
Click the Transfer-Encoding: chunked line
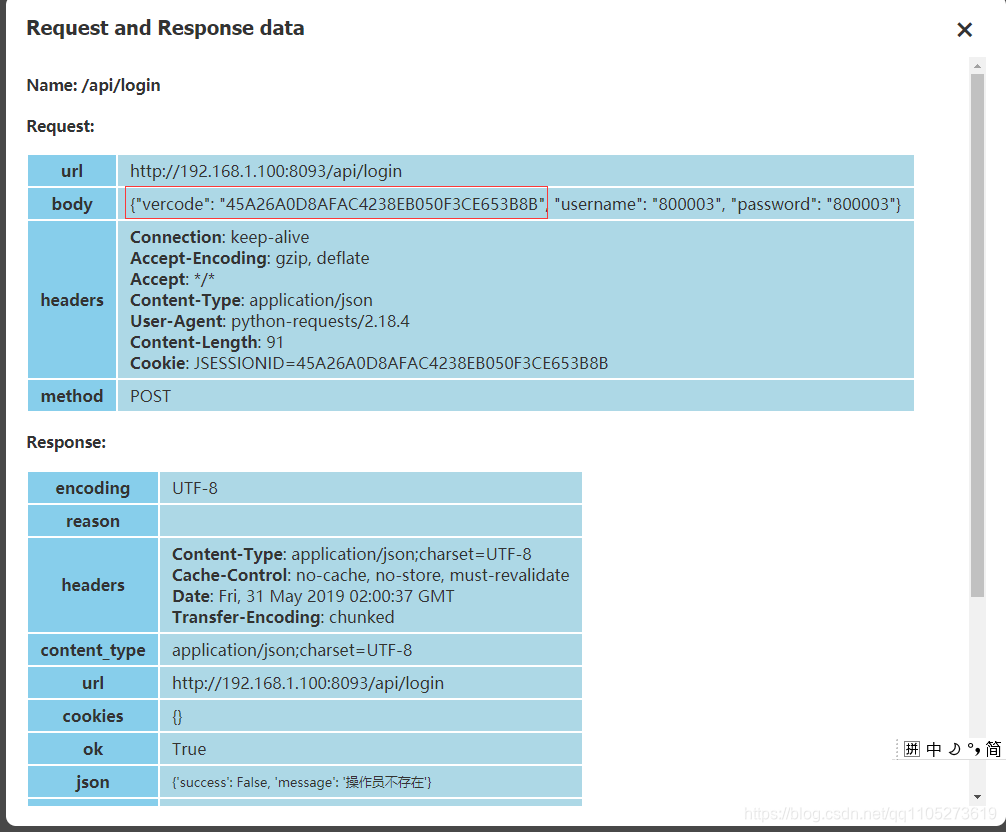coord(283,617)
